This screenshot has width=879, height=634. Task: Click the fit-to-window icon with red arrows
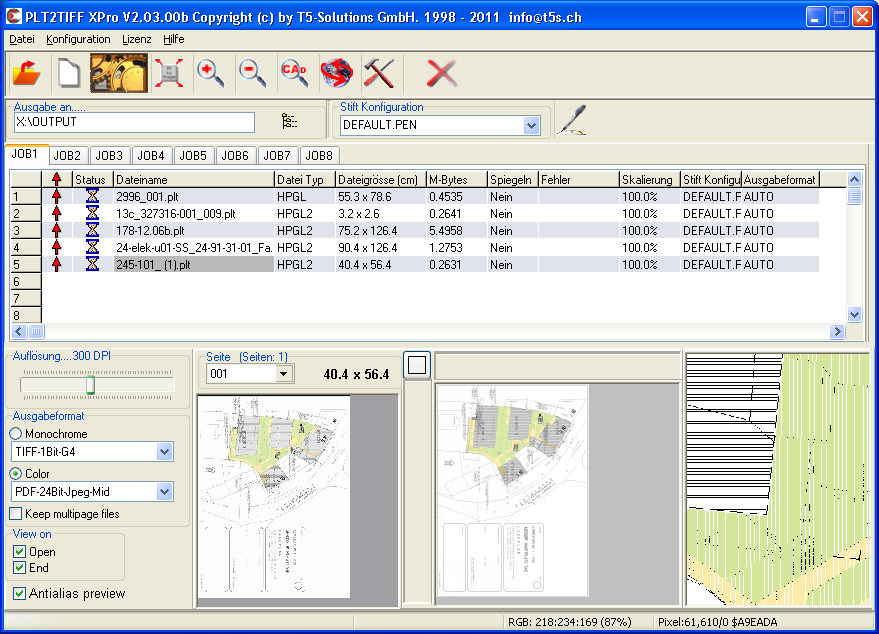click(x=169, y=73)
